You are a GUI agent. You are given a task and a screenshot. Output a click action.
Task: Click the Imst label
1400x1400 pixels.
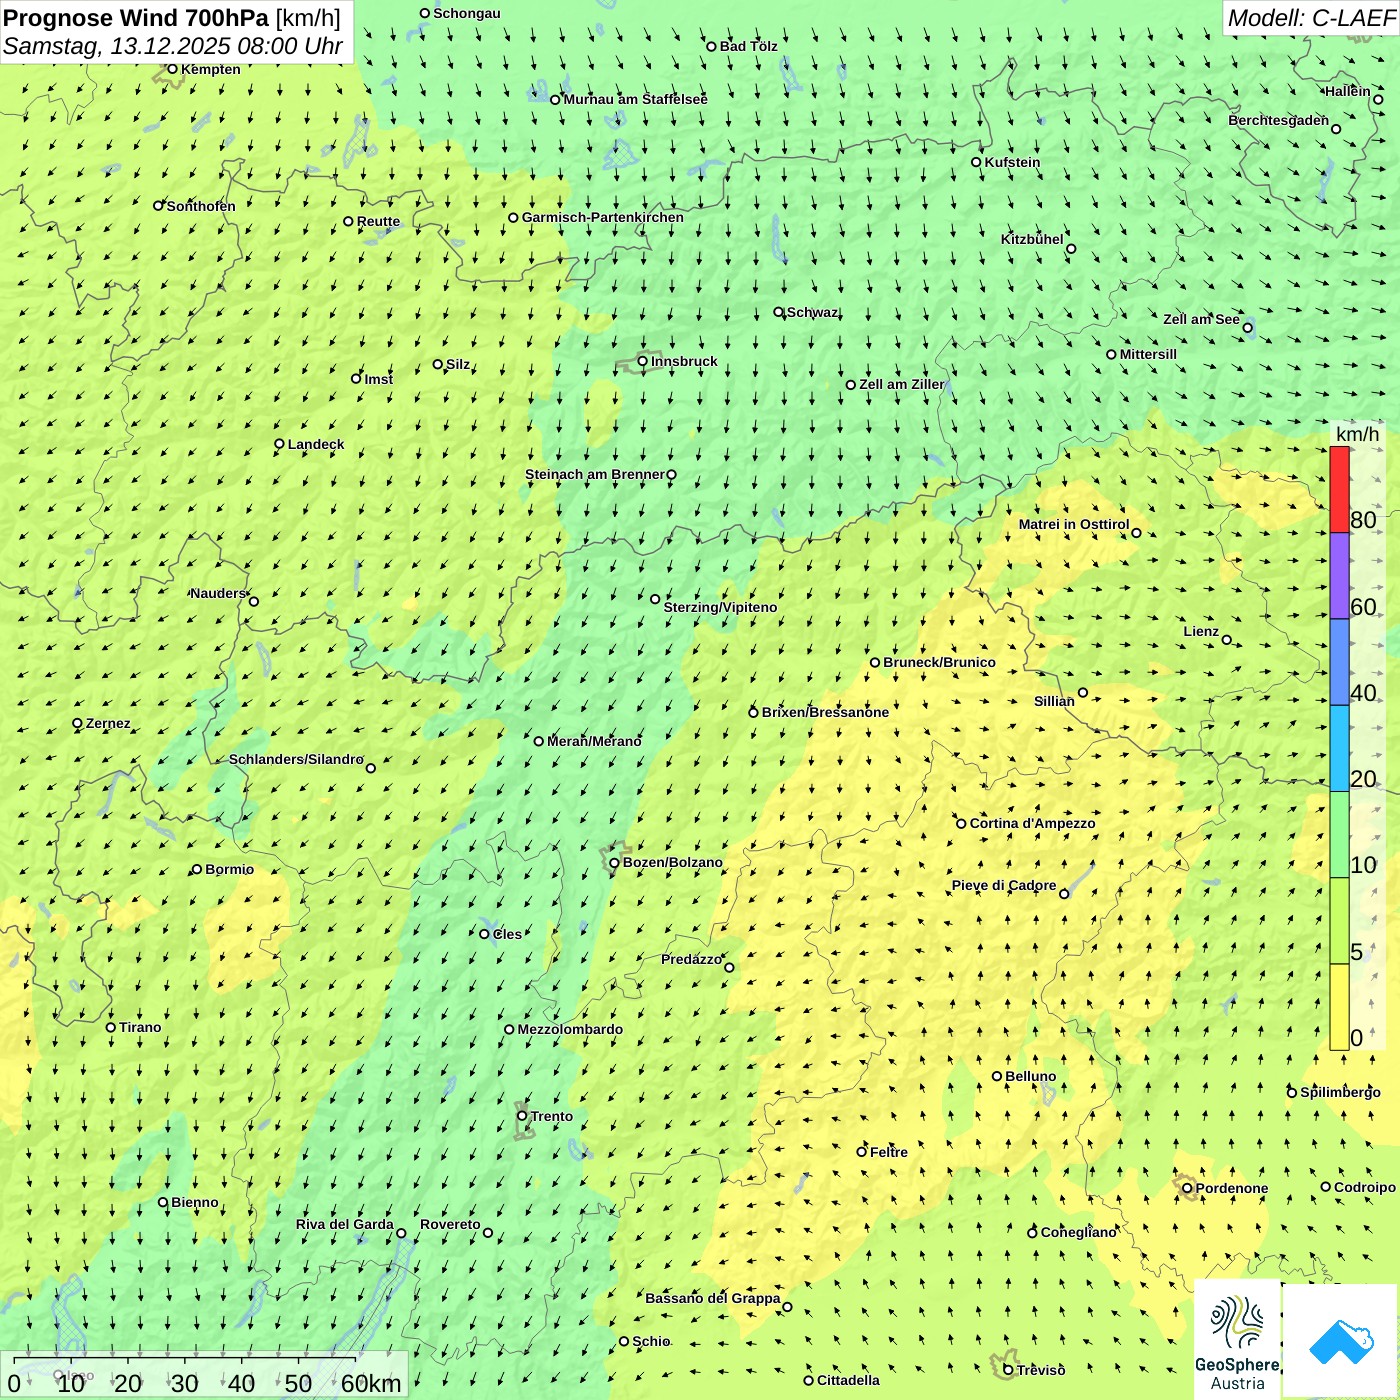pos(379,379)
